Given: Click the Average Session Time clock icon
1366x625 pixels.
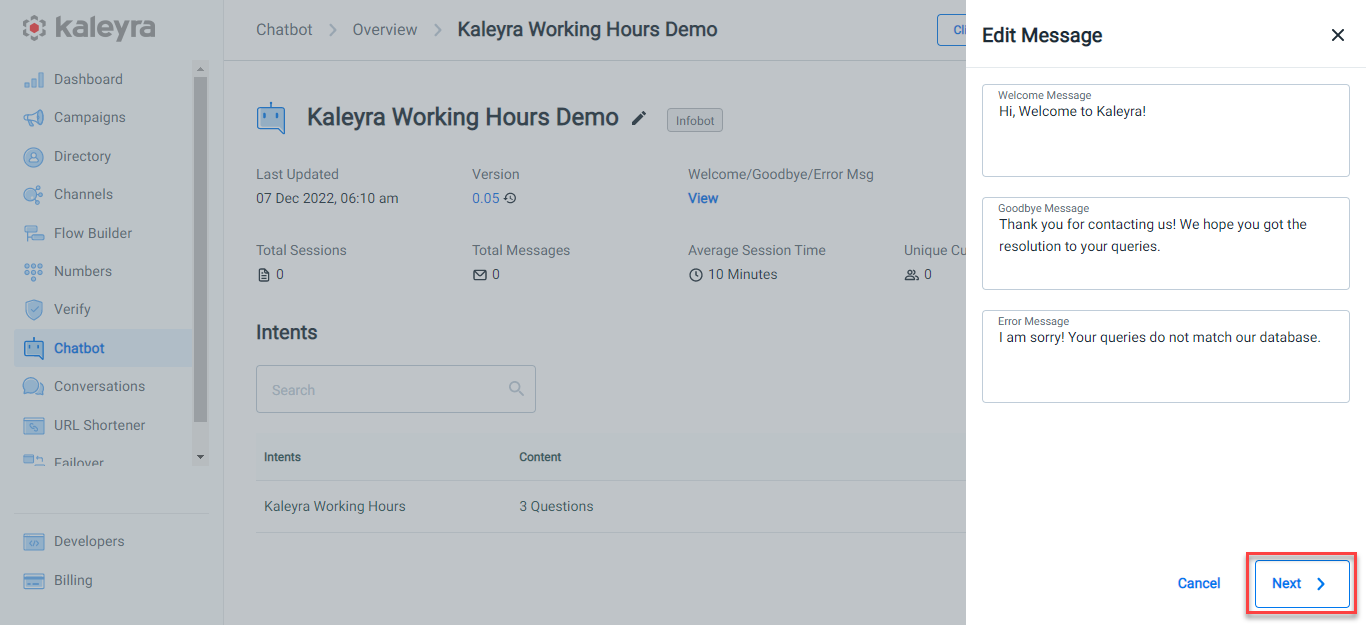Looking at the screenshot, I should (x=696, y=275).
